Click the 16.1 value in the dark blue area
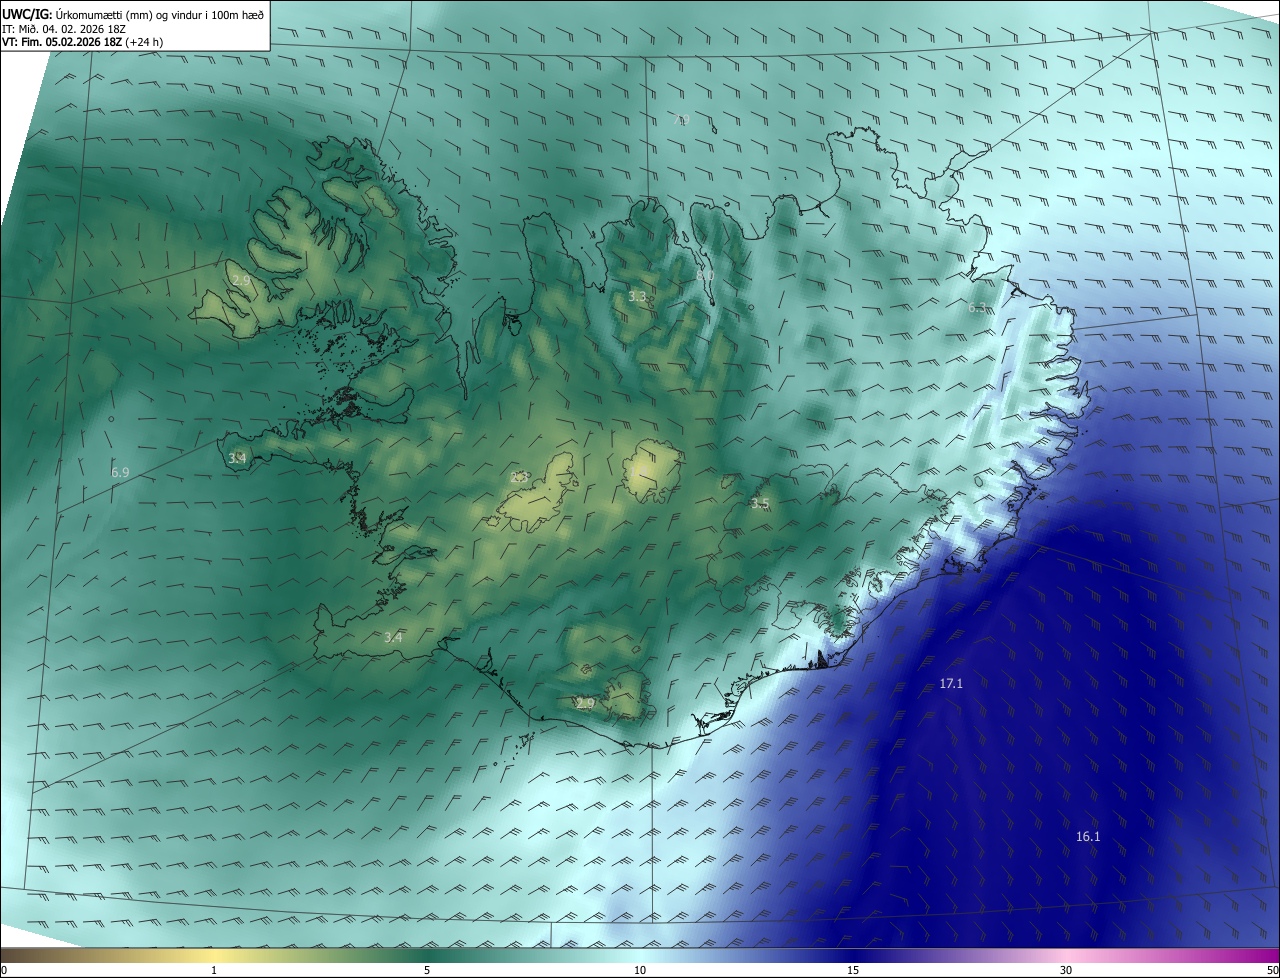 [1088, 837]
